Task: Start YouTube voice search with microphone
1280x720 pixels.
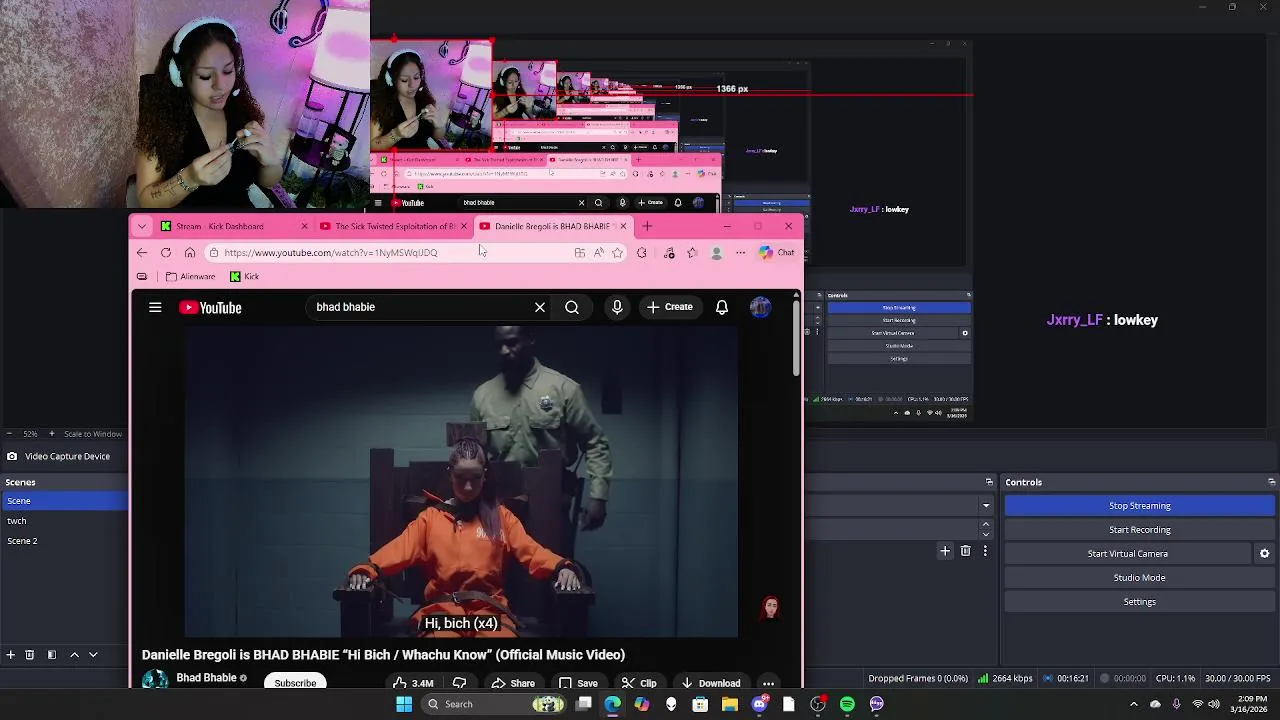Action: 617,307
